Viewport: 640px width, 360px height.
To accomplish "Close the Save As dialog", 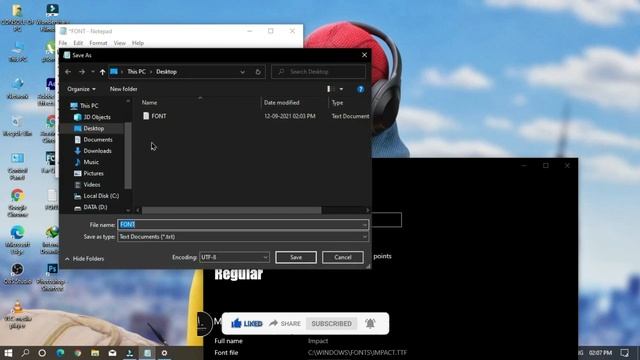I will (364, 55).
